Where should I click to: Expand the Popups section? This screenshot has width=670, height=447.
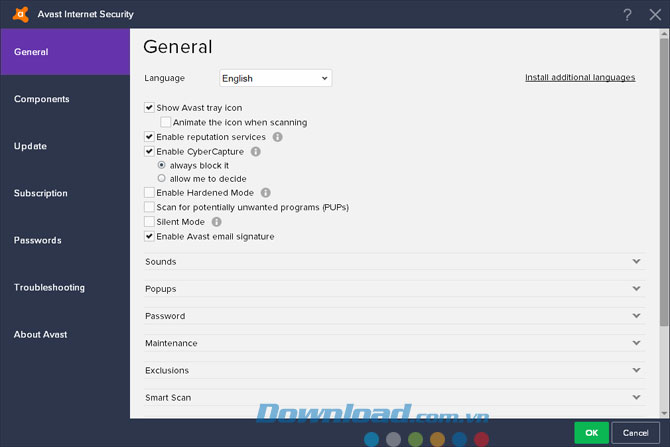point(394,289)
